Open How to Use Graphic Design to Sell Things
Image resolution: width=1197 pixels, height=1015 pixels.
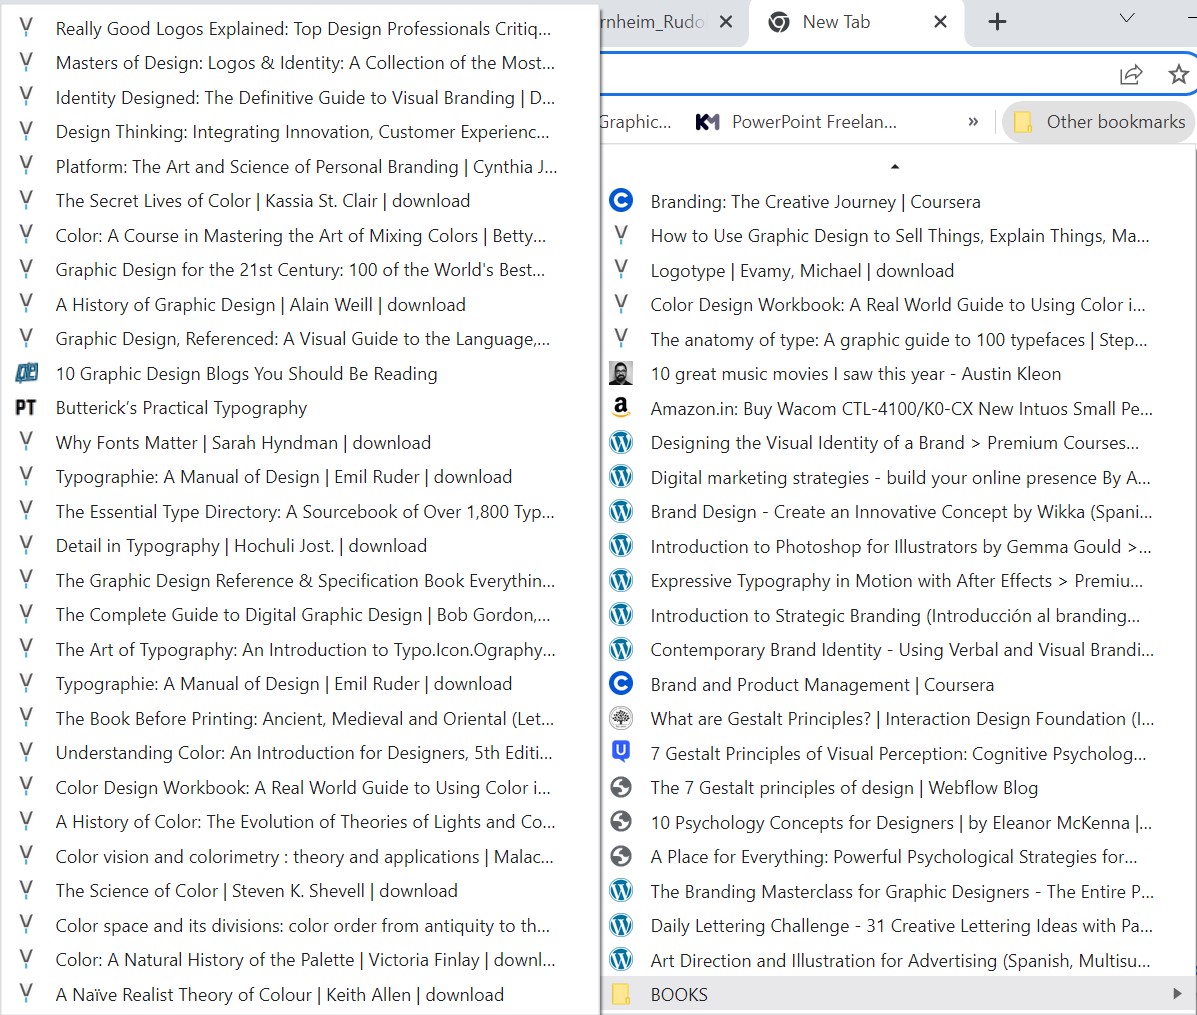point(898,236)
